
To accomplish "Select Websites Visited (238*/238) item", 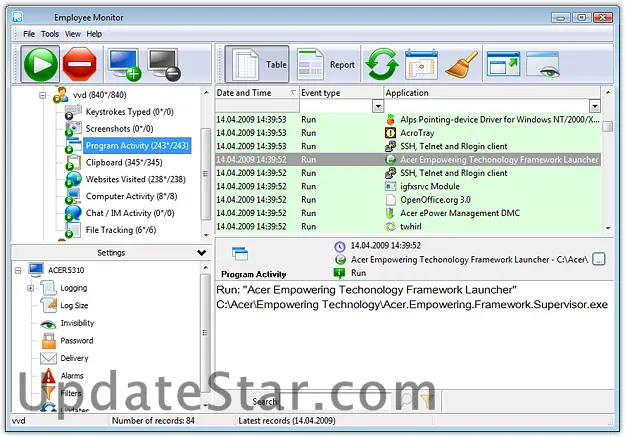I will pos(136,179).
